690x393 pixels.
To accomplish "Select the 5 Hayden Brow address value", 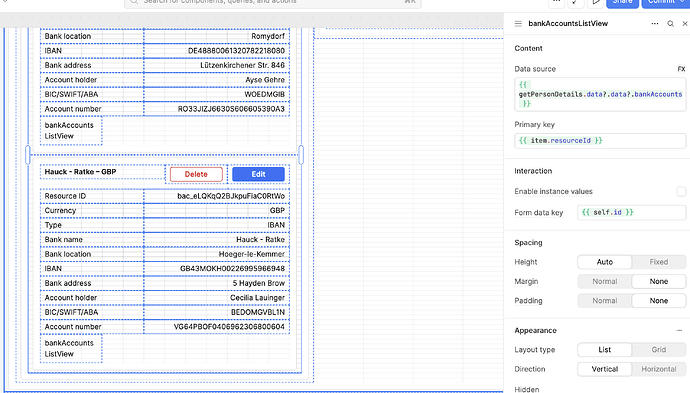I will tap(259, 283).
